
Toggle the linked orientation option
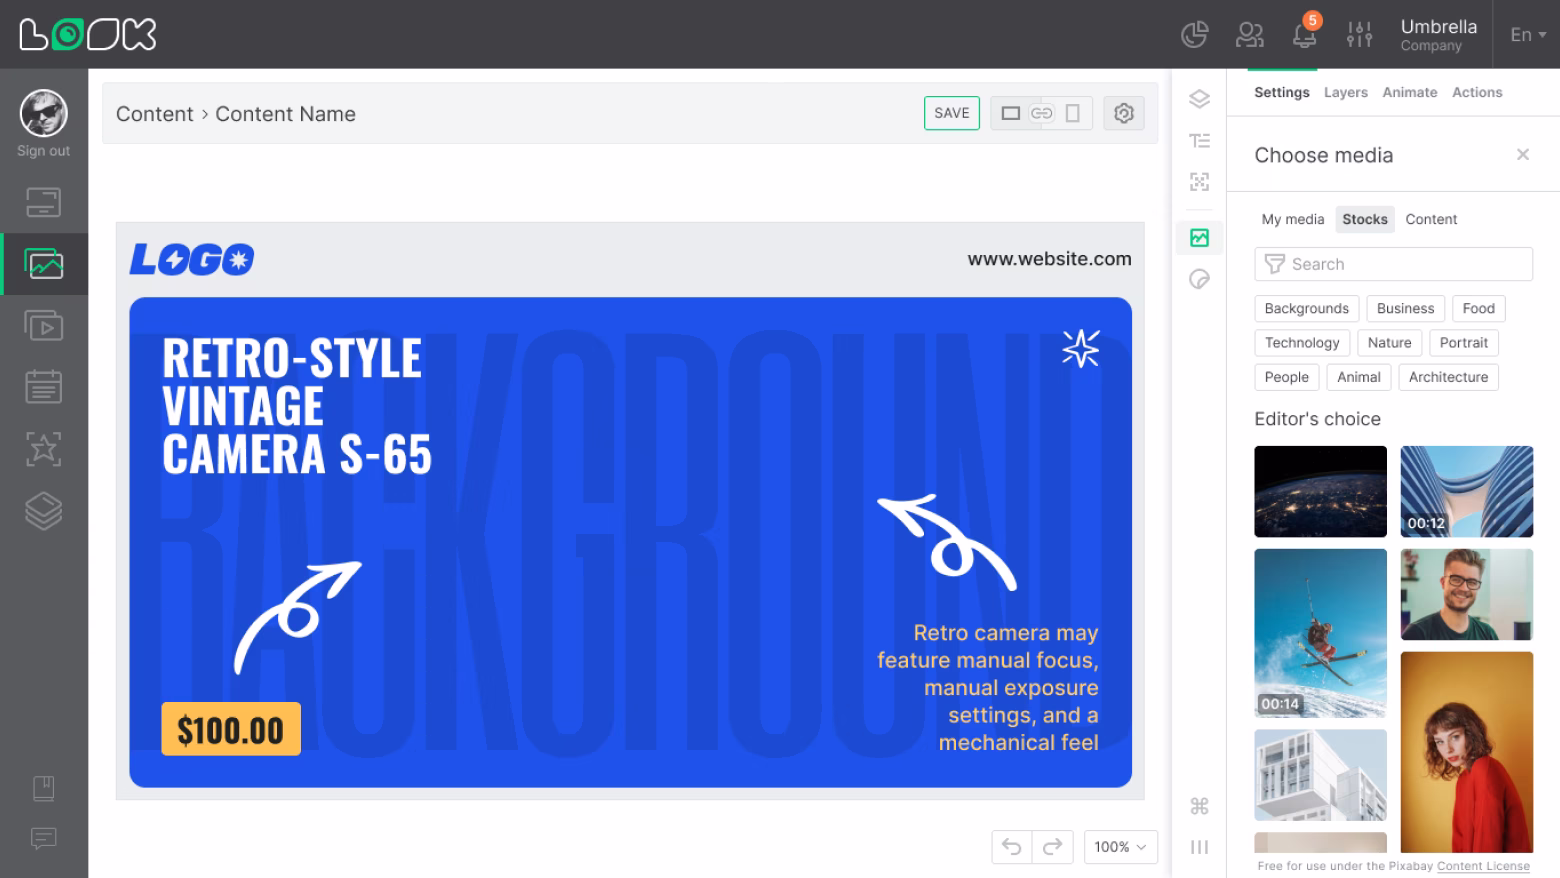(x=1042, y=113)
